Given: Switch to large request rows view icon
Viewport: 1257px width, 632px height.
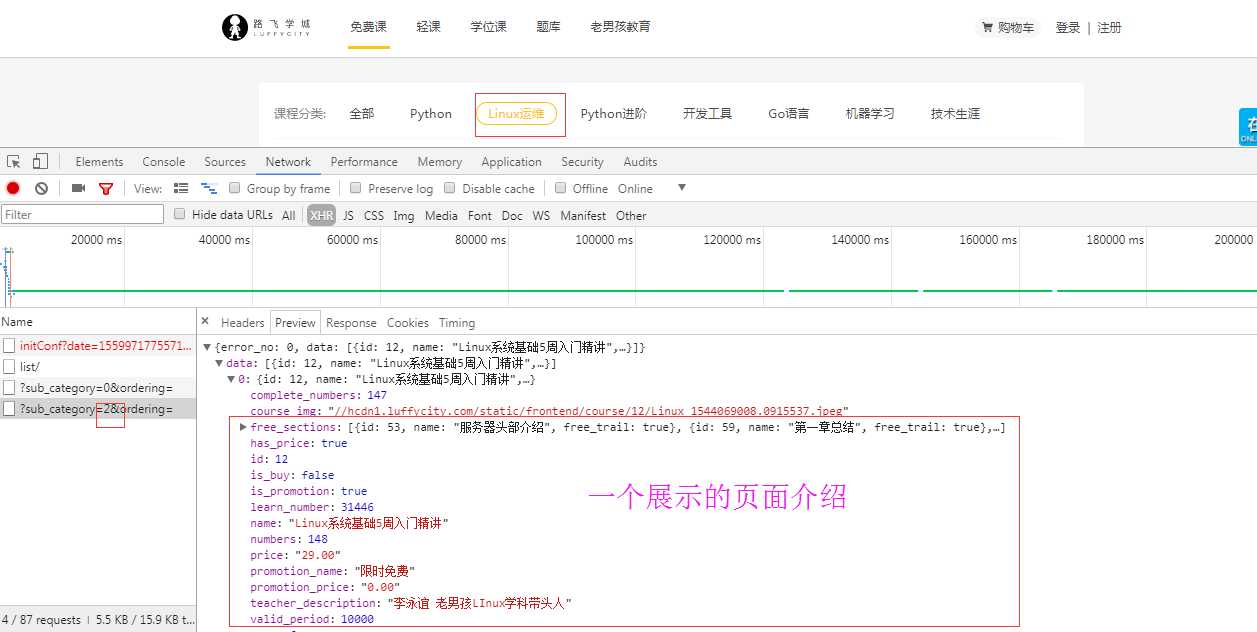Looking at the screenshot, I should (181, 188).
